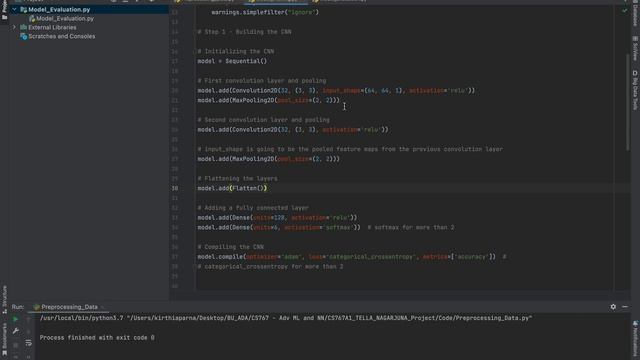Click the editor vertical scrollbar thumb
Screen dimensions: 640x360
pos(628,102)
